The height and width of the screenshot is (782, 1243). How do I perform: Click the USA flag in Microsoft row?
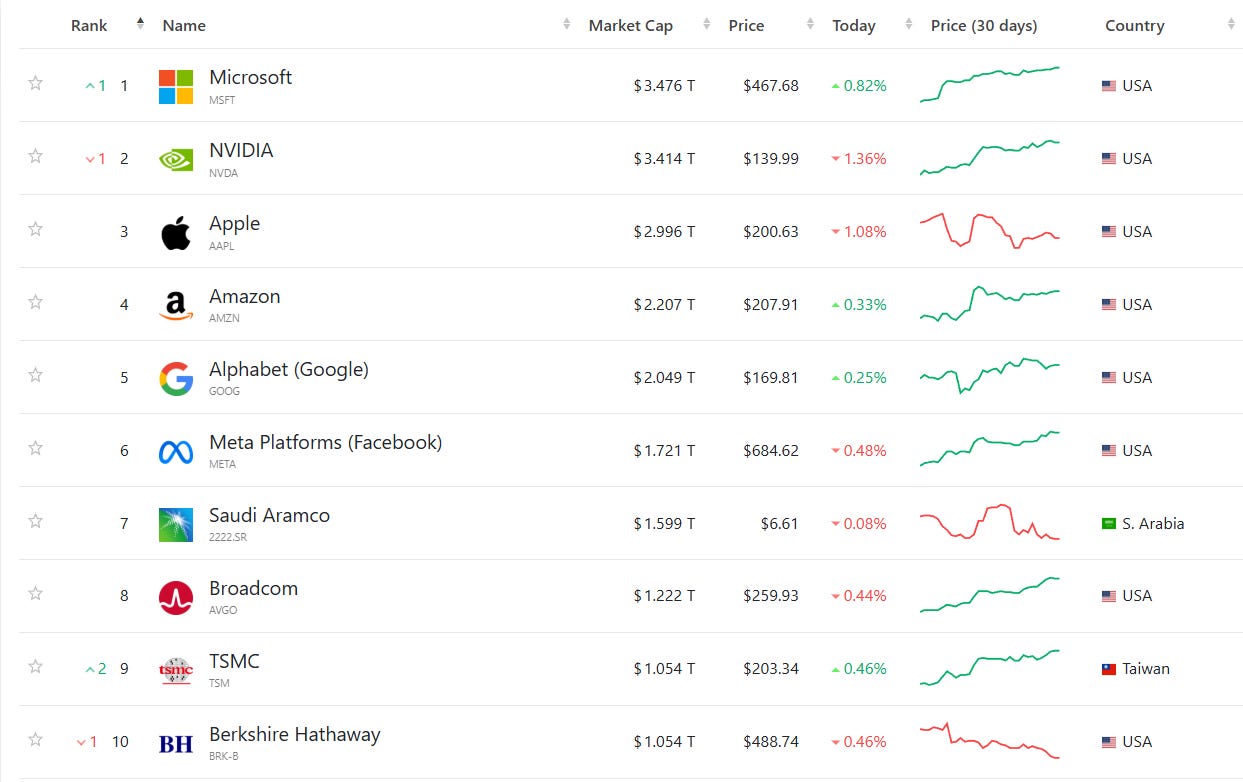[x=1108, y=86]
